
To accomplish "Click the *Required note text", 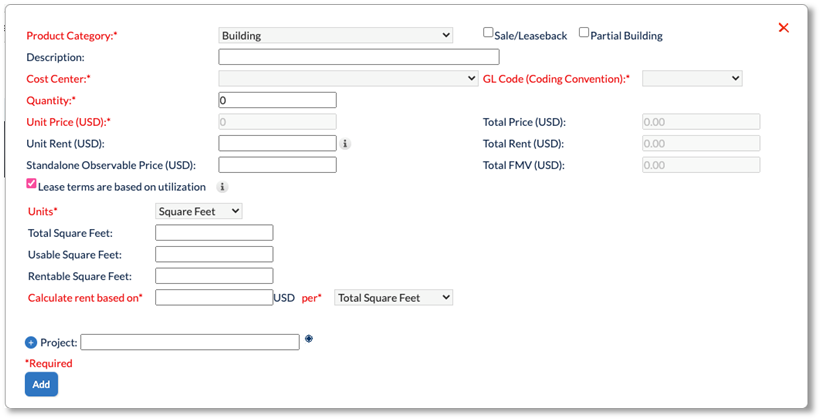I will (49, 363).
